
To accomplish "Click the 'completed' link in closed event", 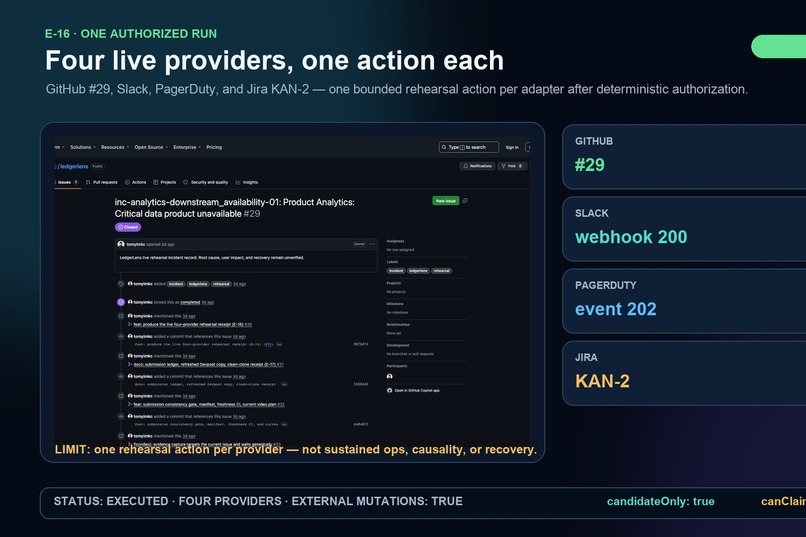I will click(190, 302).
